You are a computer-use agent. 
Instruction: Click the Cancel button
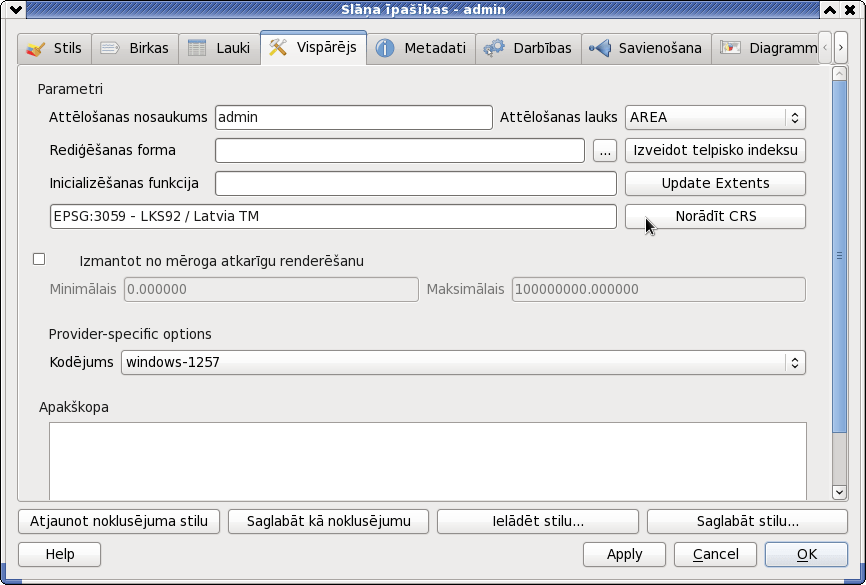tap(715, 555)
